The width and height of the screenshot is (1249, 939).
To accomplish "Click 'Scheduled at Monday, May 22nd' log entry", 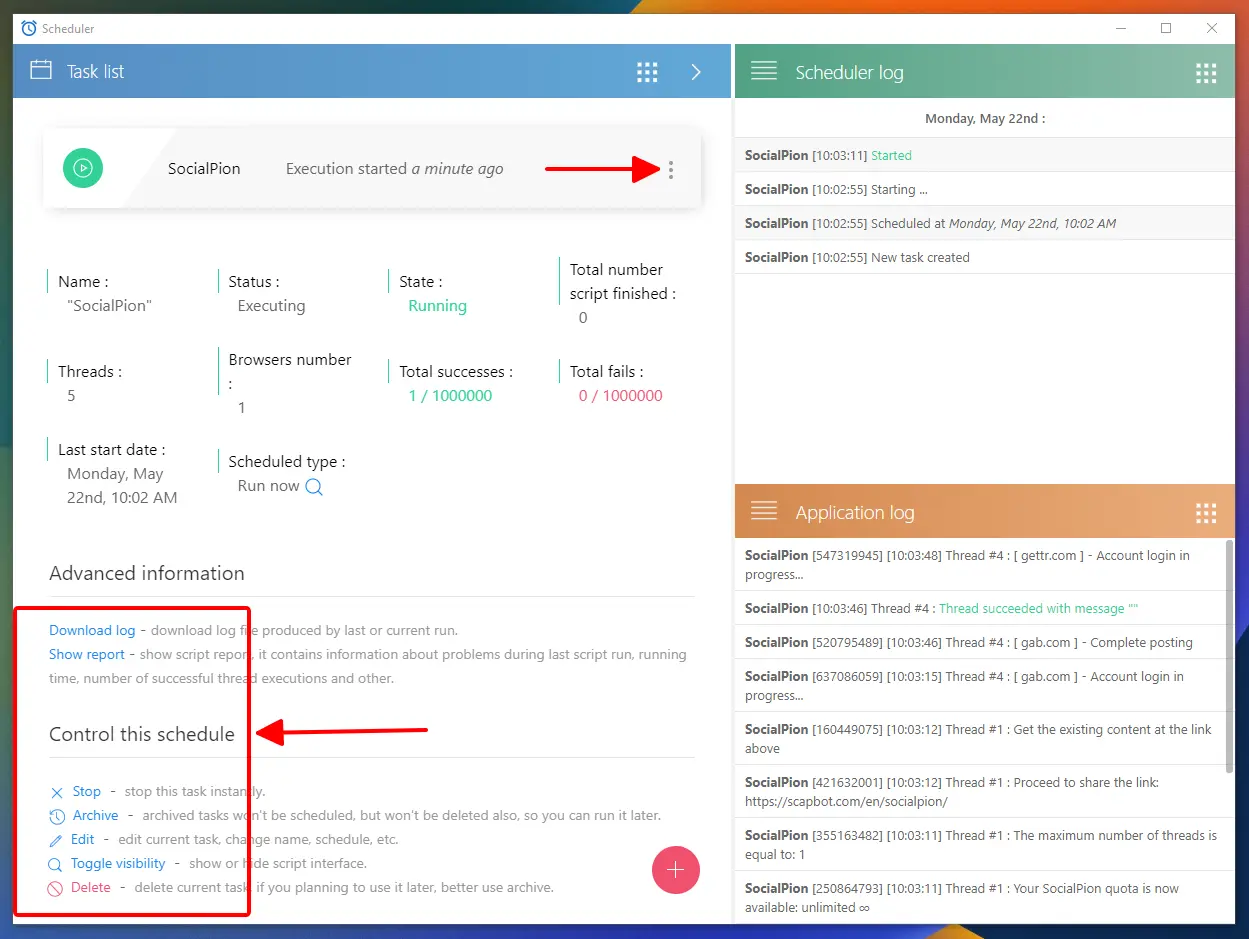I will (x=984, y=223).
